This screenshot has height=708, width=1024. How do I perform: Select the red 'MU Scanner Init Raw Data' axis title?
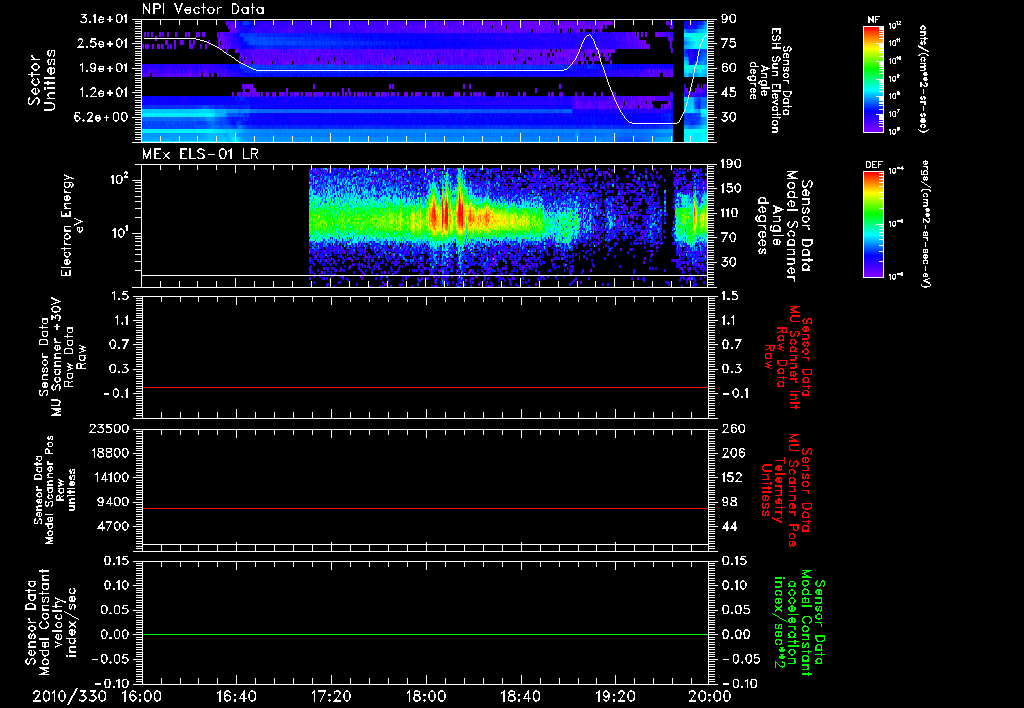[x=788, y=357]
